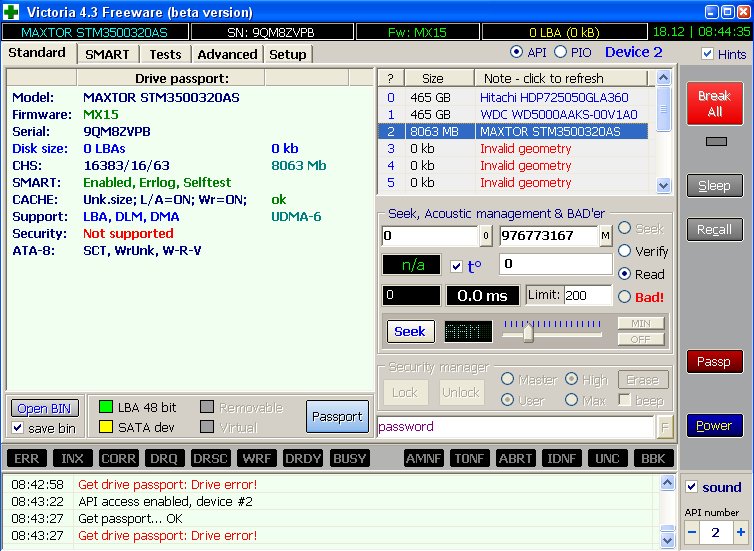Choose the Read radio option

pos(624,274)
